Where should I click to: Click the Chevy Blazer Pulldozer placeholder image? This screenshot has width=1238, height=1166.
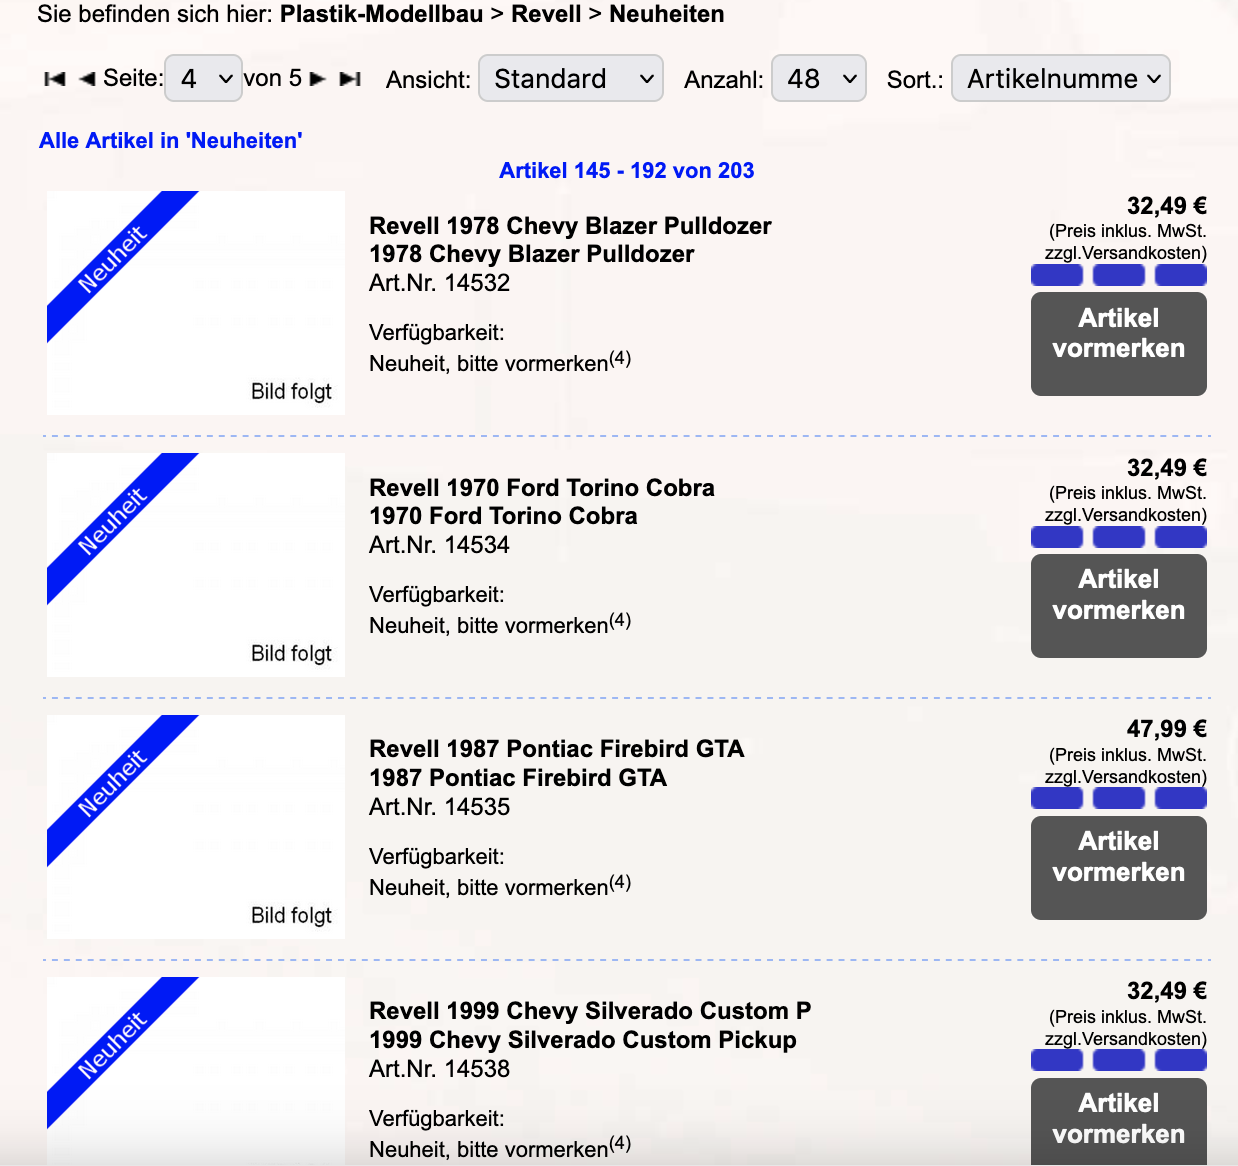196,303
